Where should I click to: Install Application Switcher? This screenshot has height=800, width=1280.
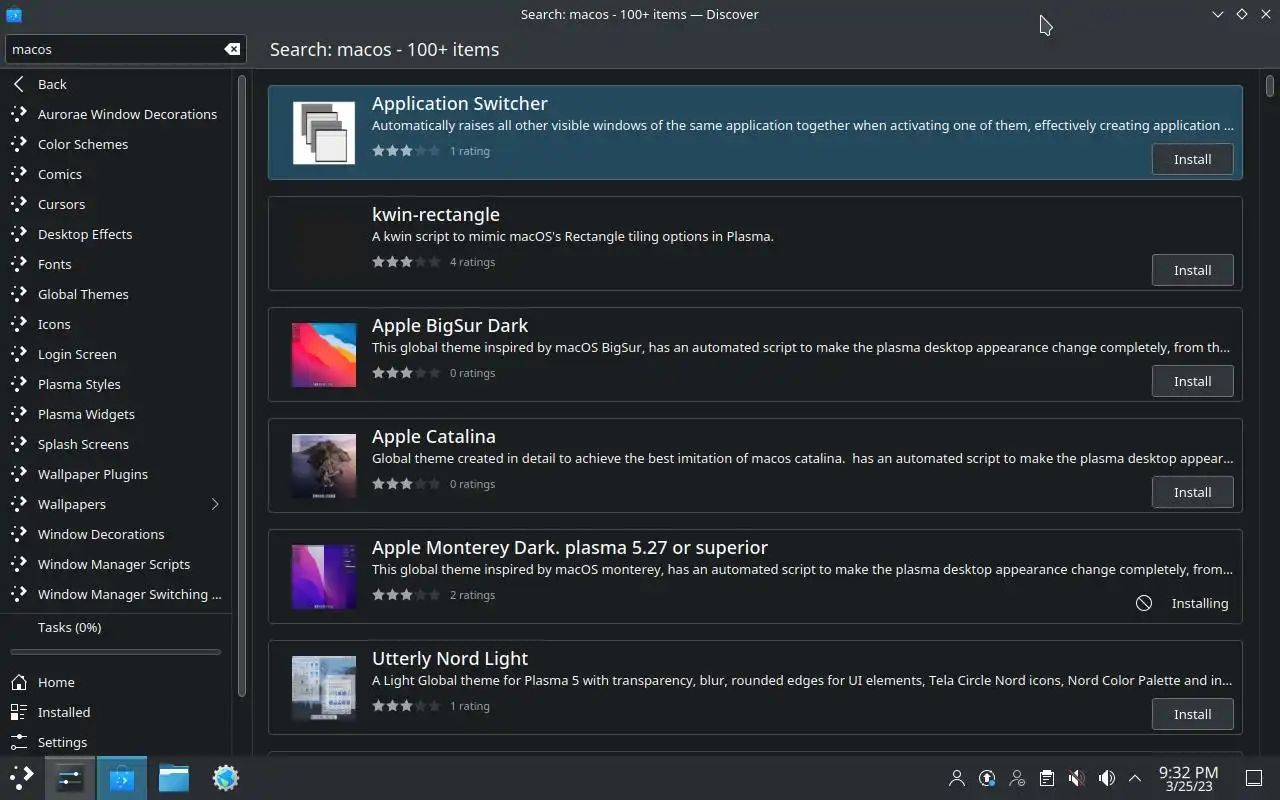1192,159
